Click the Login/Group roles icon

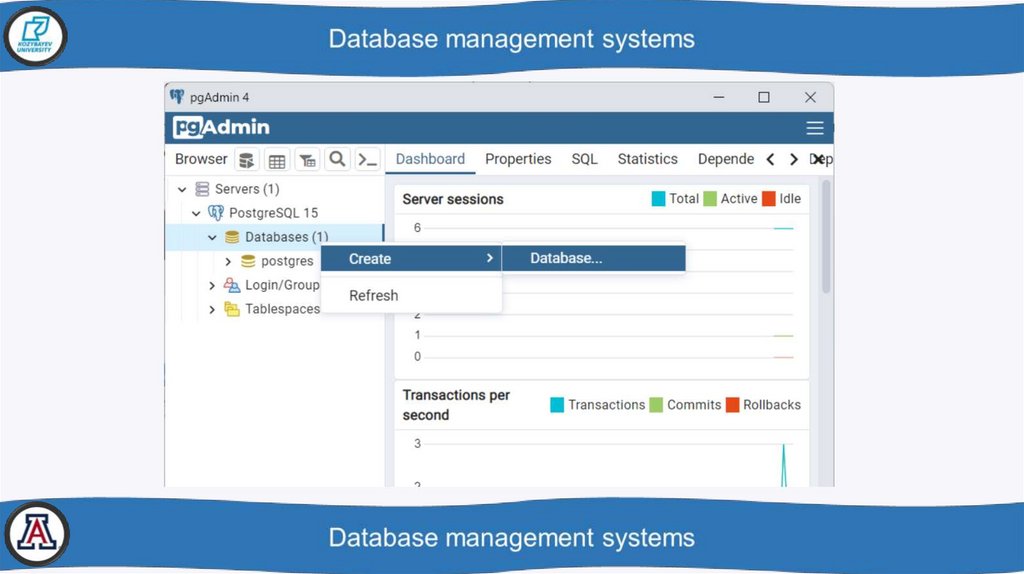click(232, 285)
